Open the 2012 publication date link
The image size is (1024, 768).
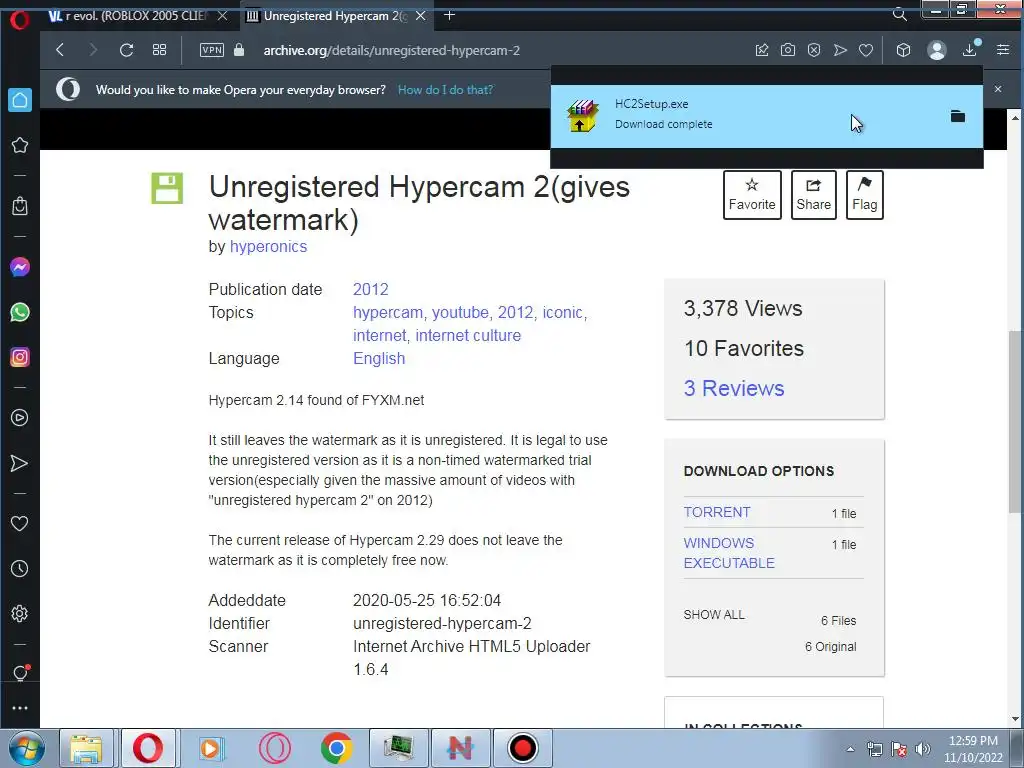[370, 289]
